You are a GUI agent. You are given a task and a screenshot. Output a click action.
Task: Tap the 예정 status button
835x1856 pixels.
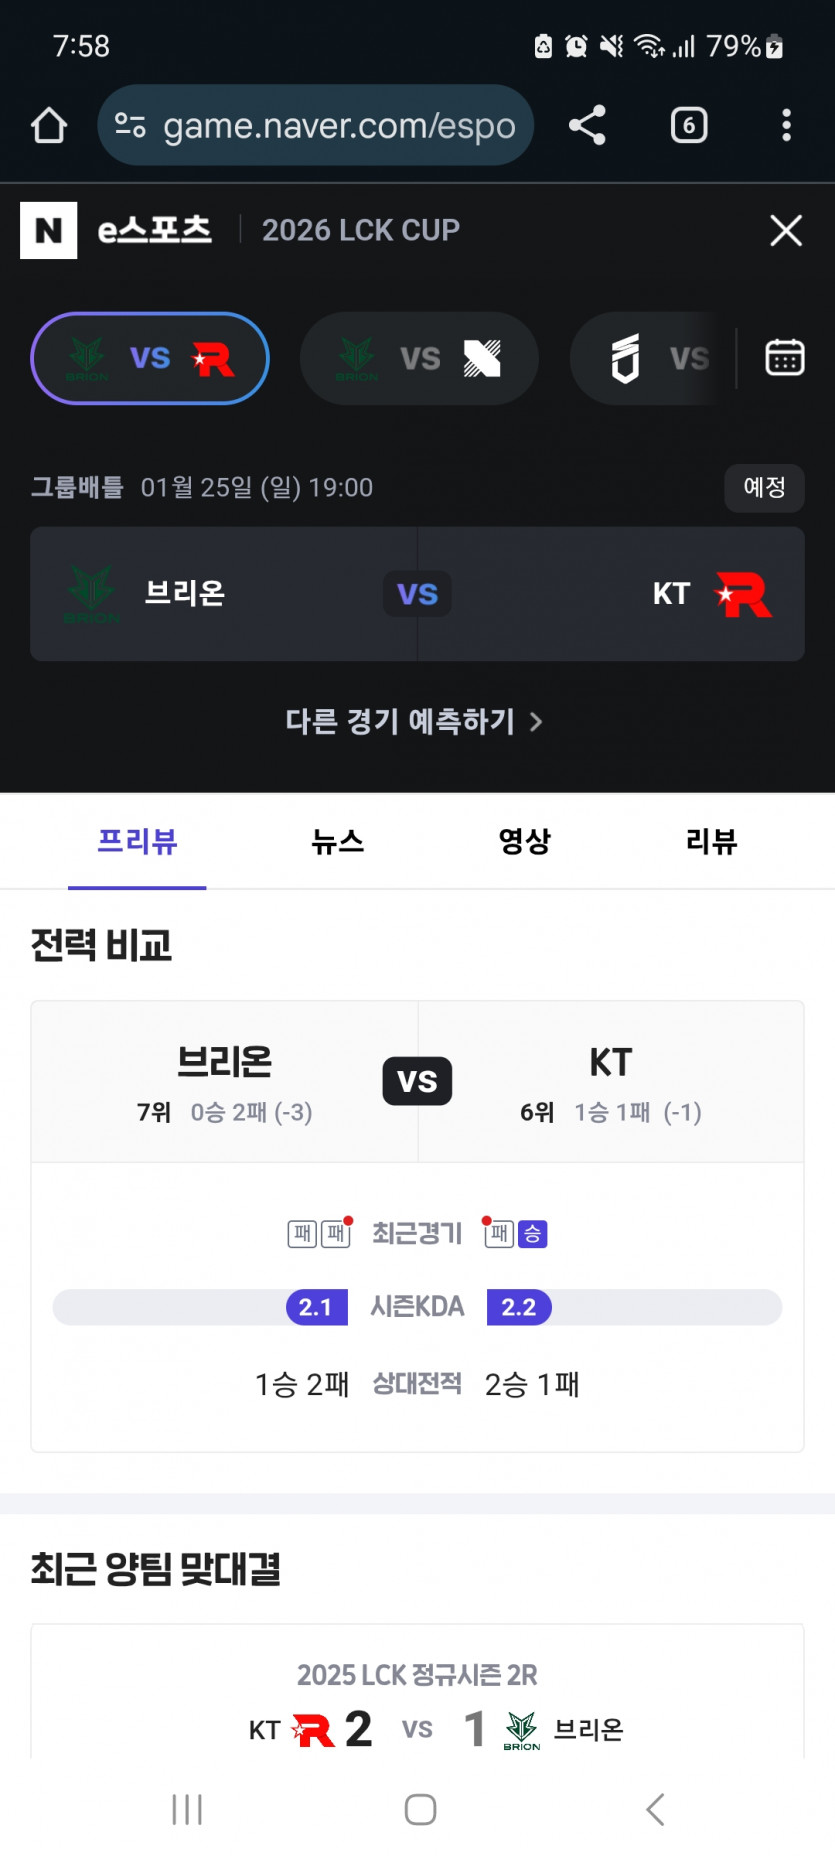(765, 488)
